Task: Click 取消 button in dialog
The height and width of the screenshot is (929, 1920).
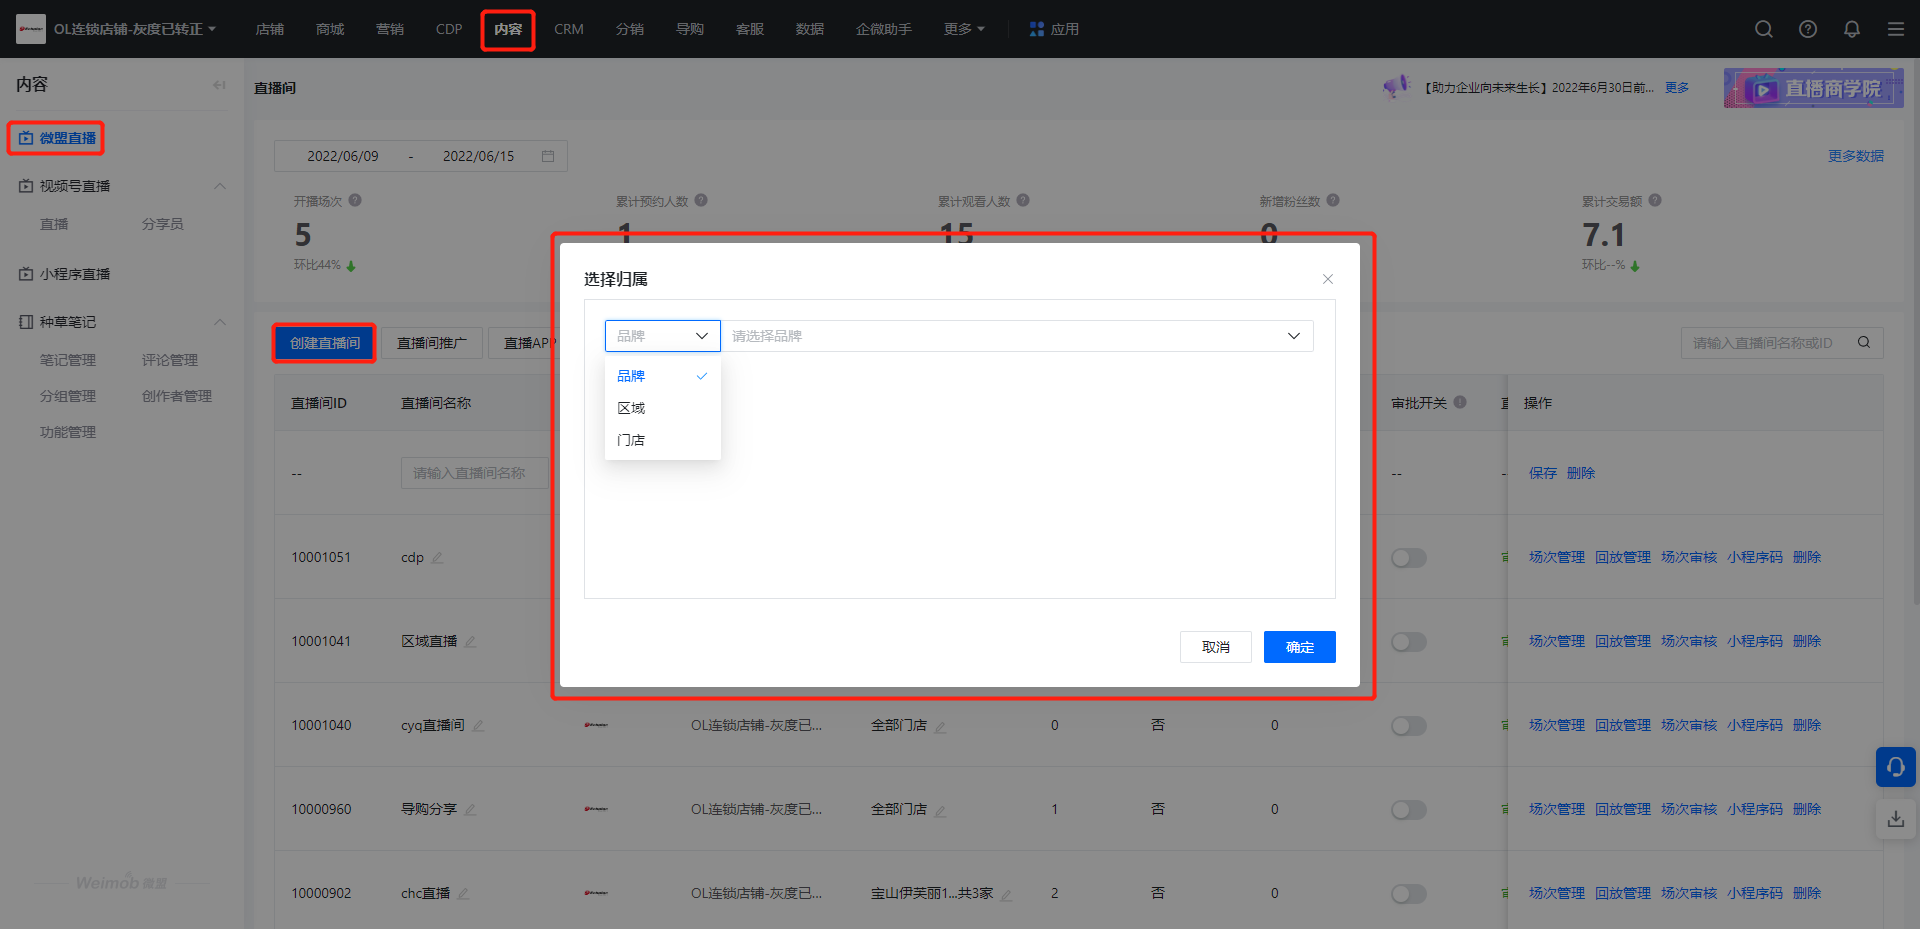Action: [x=1216, y=647]
